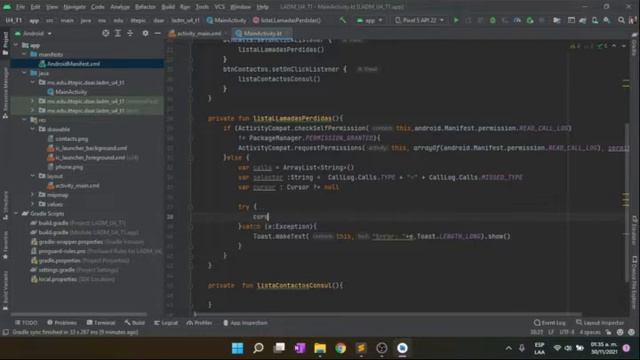Open the Layout Inspector
This screenshot has height=360, width=640.
point(600,323)
